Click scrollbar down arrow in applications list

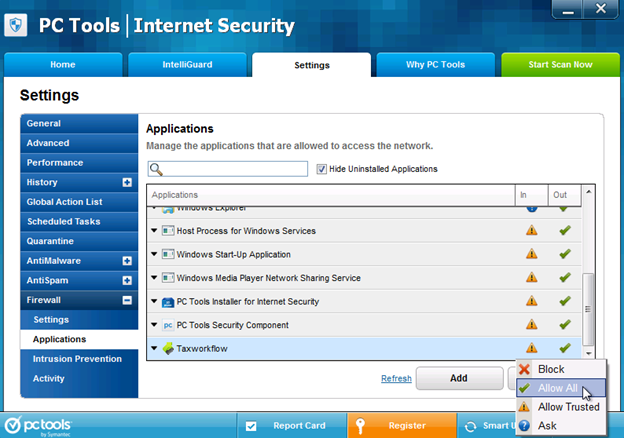[x=588, y=353]
